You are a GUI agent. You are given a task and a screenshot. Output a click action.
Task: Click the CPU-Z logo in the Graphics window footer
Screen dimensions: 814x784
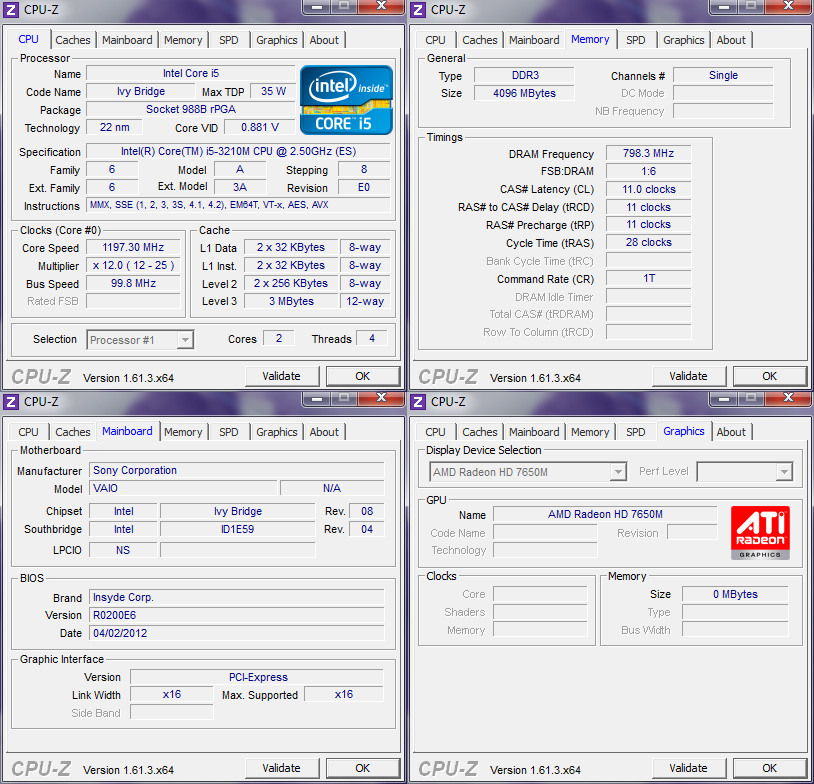coord(448,768)
